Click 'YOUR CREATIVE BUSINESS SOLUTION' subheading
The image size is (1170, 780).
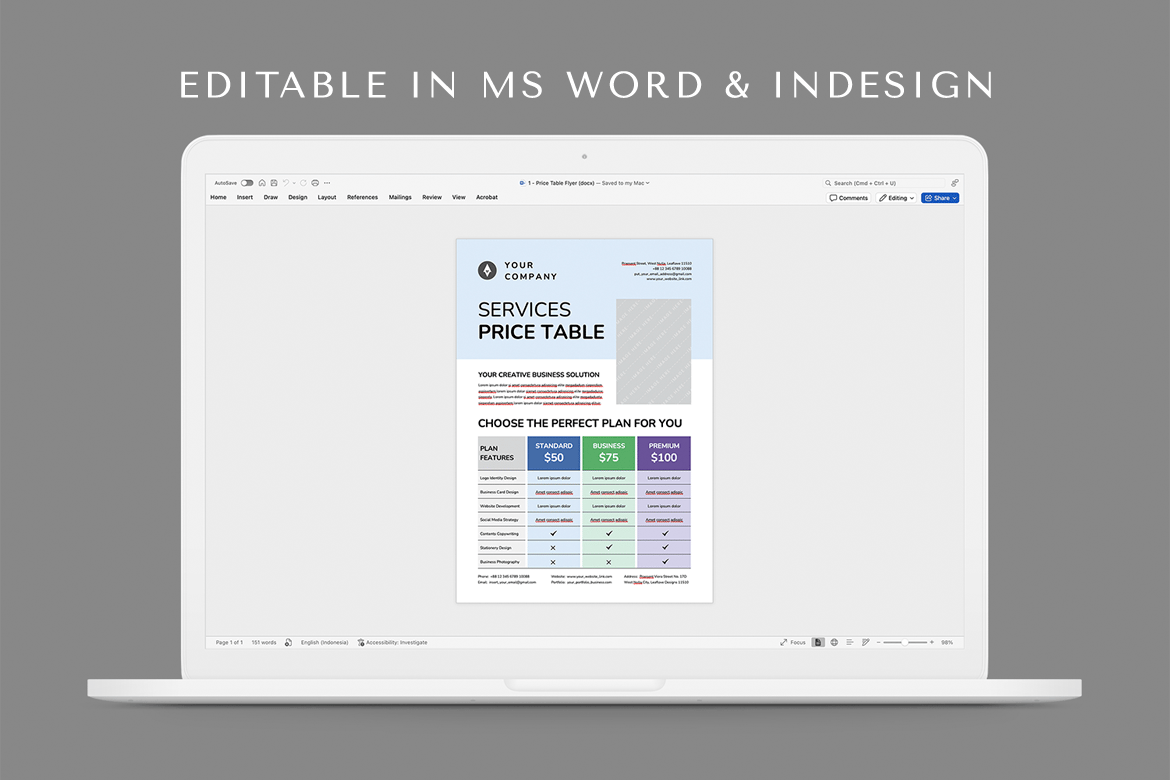click(x=539, y=375)
